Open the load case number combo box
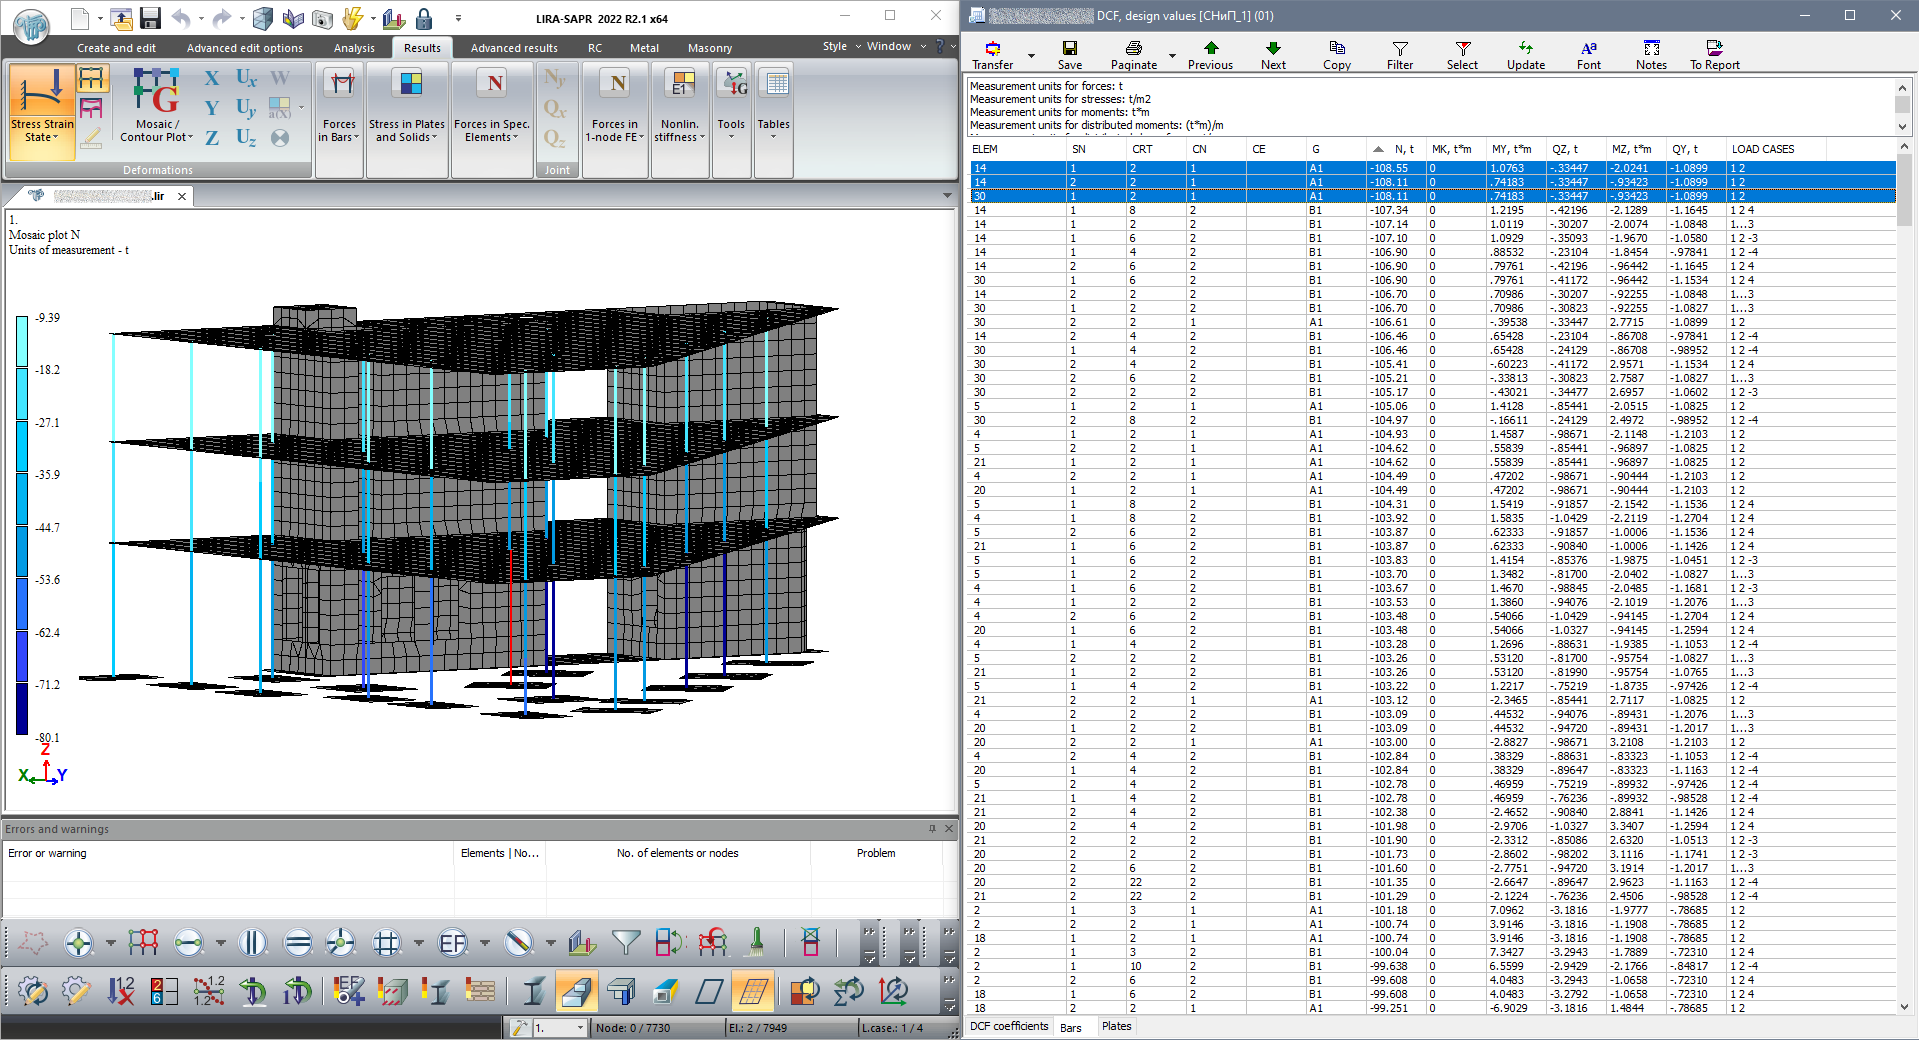Image resolution: width=1919 pixels, height=1040 pixels. tap(579, 1028)
